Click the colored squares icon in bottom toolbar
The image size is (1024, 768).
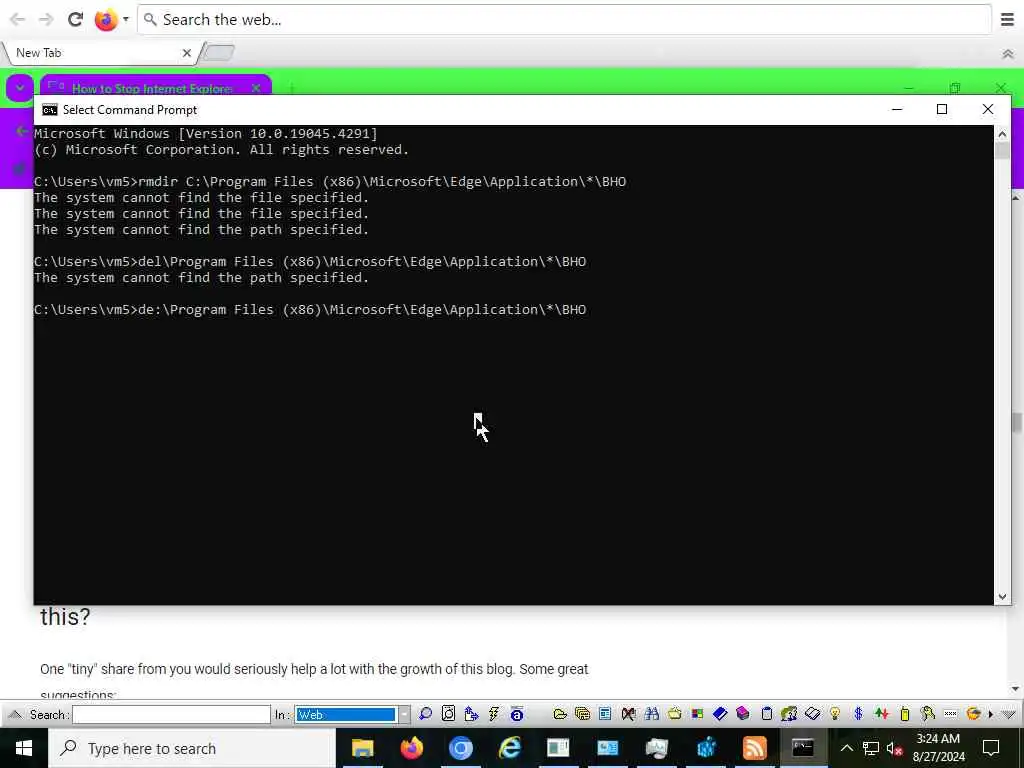tap(697, 714)
